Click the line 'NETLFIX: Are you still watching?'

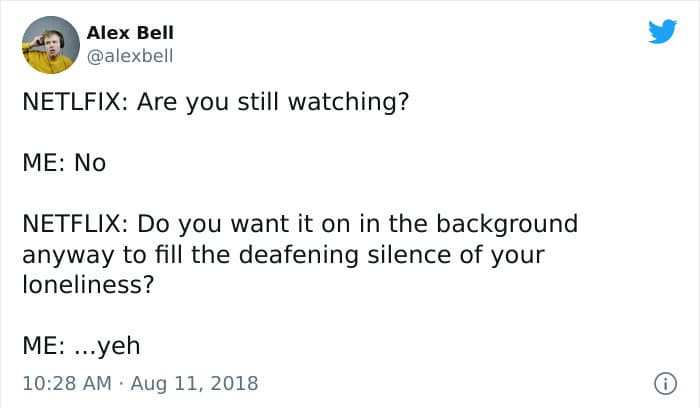pos(216,103)
